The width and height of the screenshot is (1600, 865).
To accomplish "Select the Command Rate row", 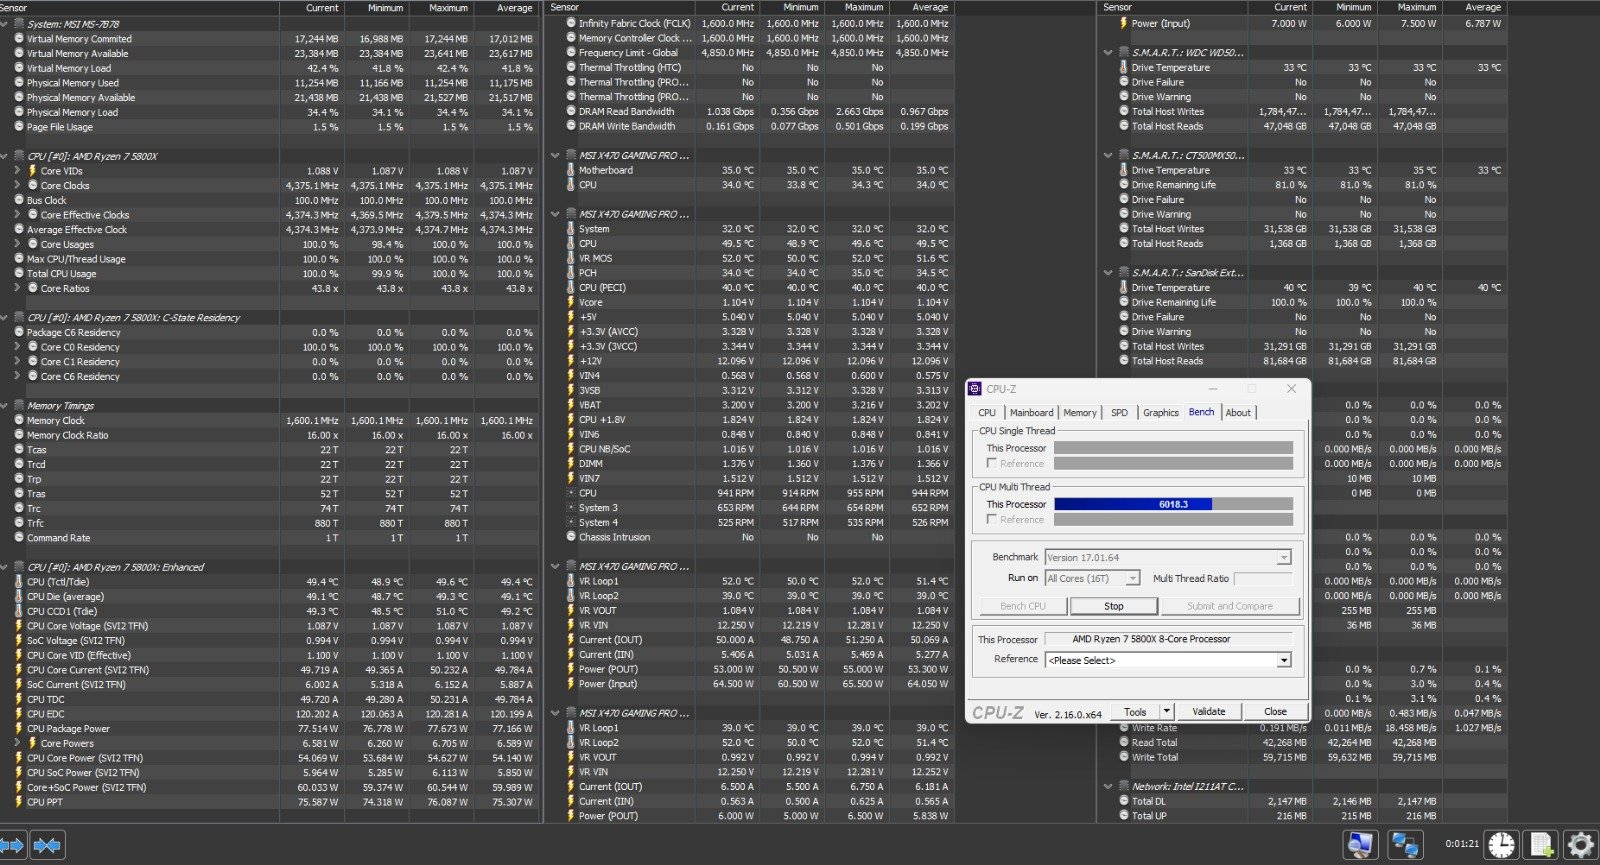I will tap(270, 538).
